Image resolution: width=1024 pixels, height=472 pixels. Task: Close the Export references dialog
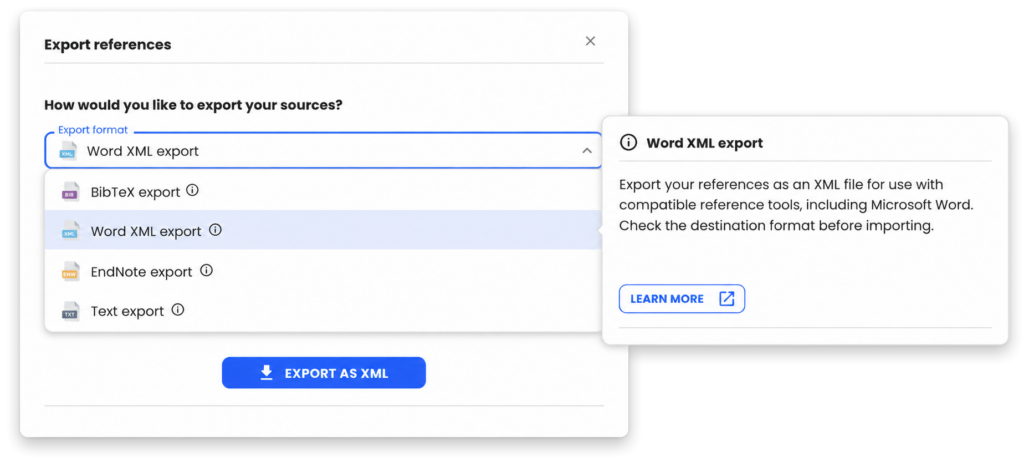click(590, 41)
